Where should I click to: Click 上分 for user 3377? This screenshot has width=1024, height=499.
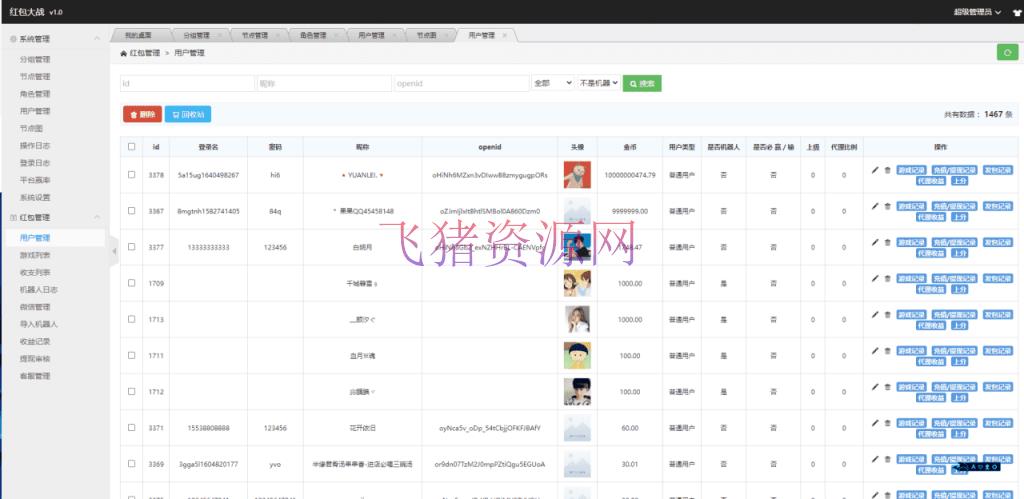959,253
